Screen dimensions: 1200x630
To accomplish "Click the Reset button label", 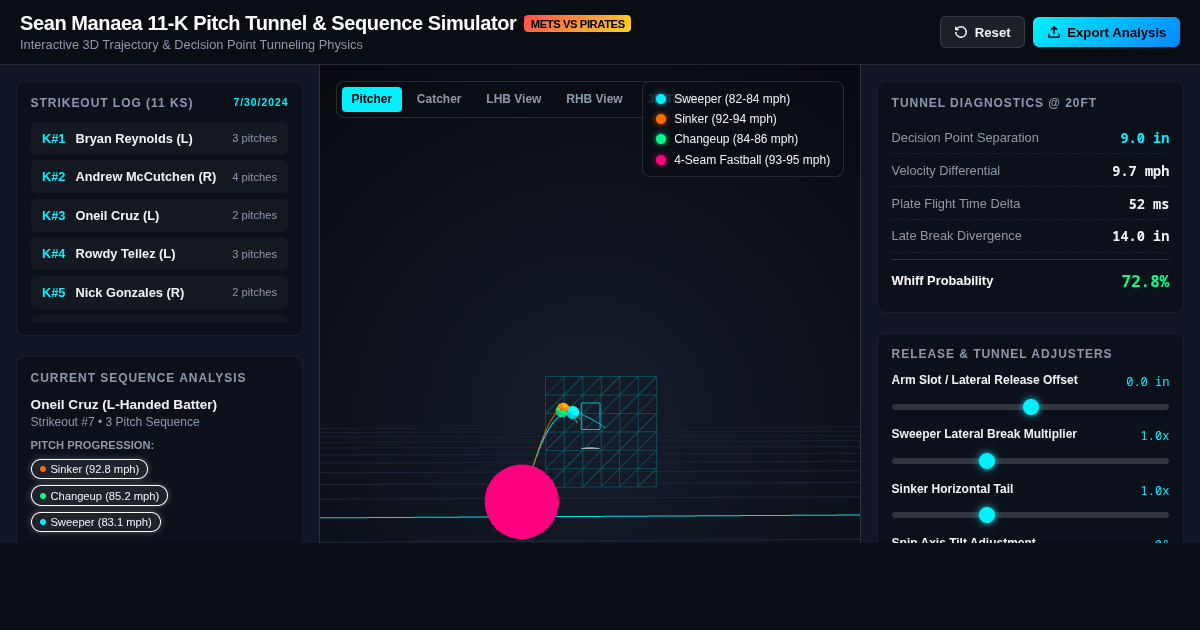I will tap(992, 32).
